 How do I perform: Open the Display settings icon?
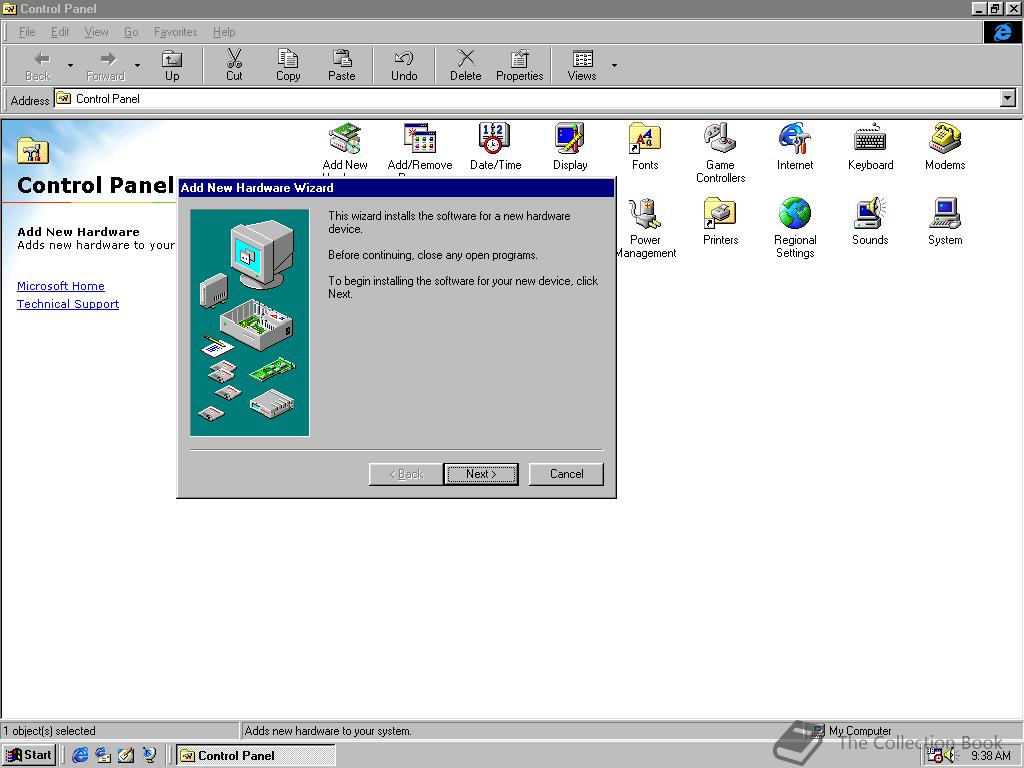point(570,138)
